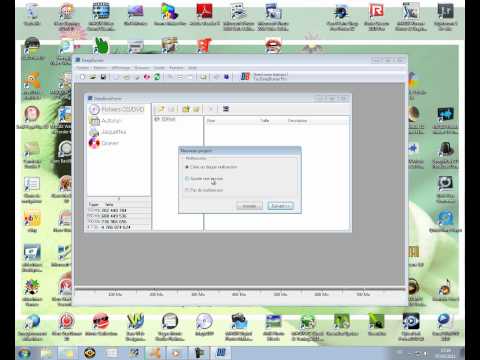
Task: Click the list view icon in project toolbar
Action: coord(226,109)
